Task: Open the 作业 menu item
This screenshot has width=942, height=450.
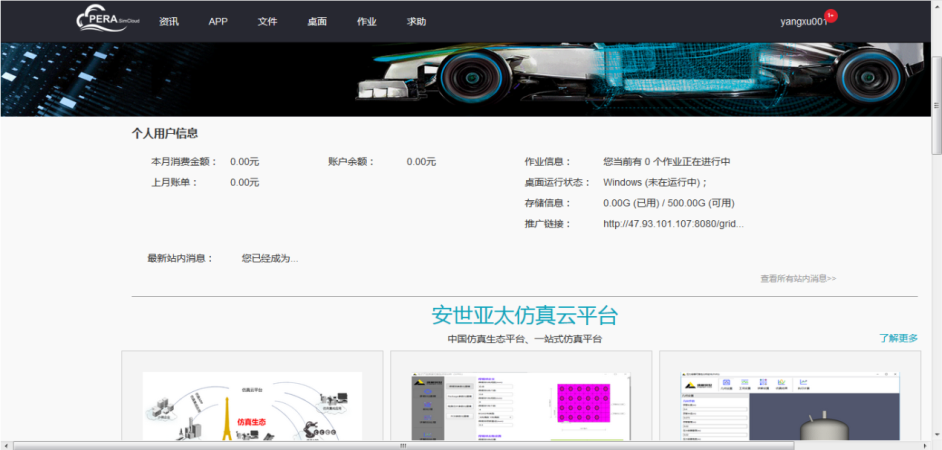Action: tap(366, 22)
